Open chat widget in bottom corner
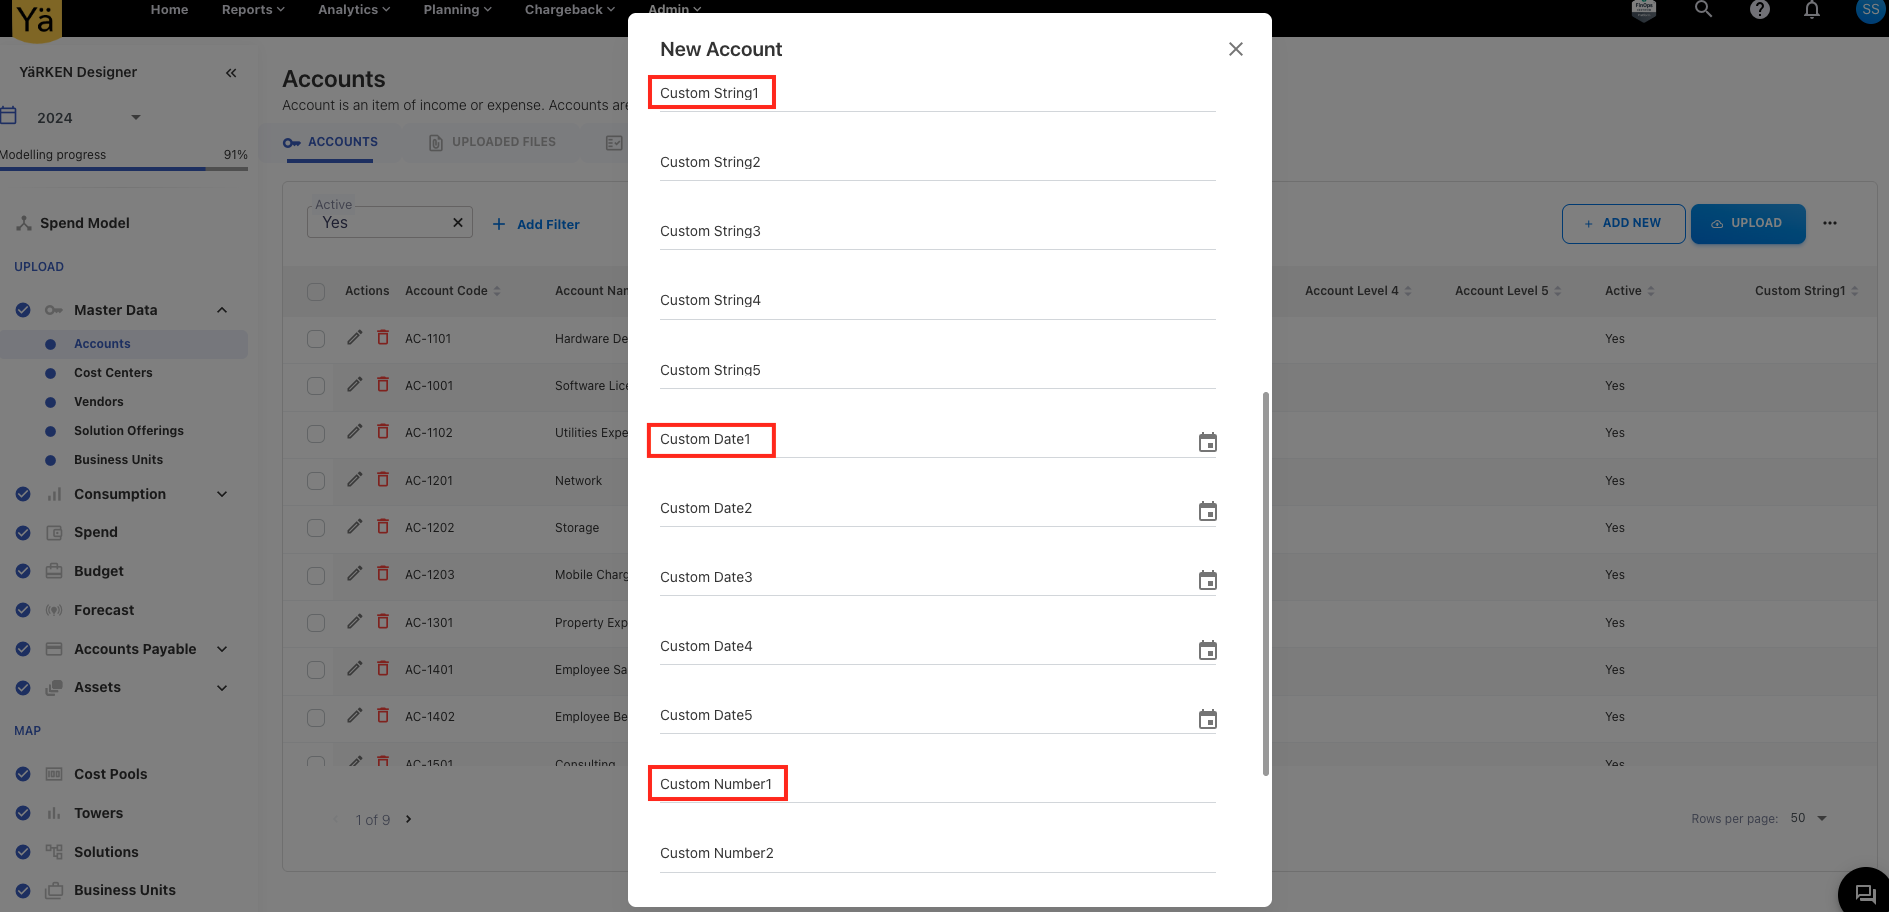Image resolution: width=1889 pixels, height=912 pixels. pos(1865,893)
